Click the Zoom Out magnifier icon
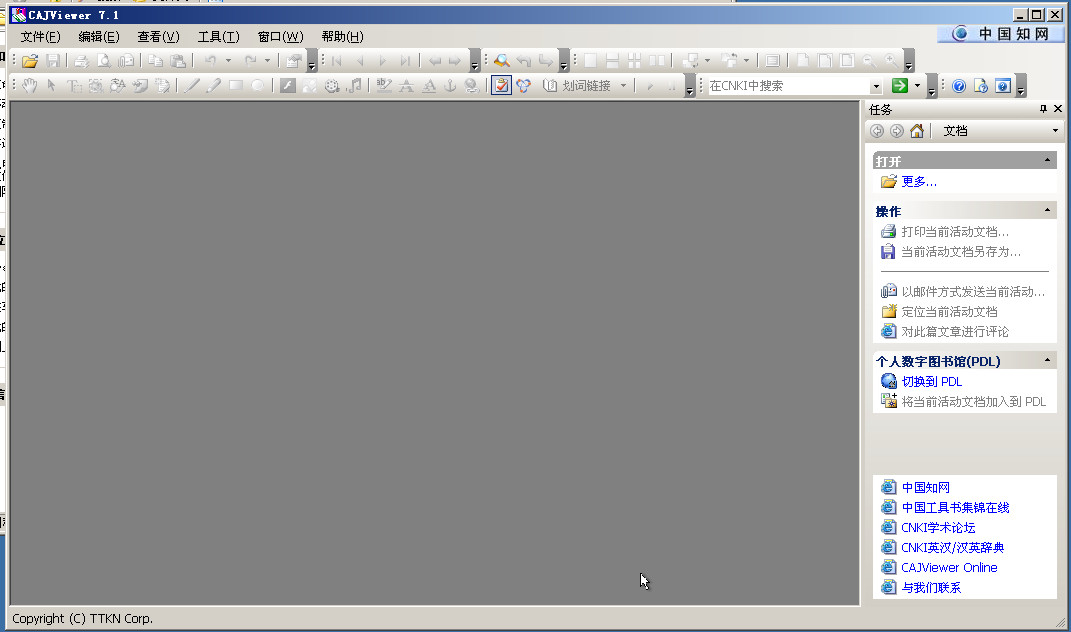This screenshot has height=632, width=1071. point(868,61)
